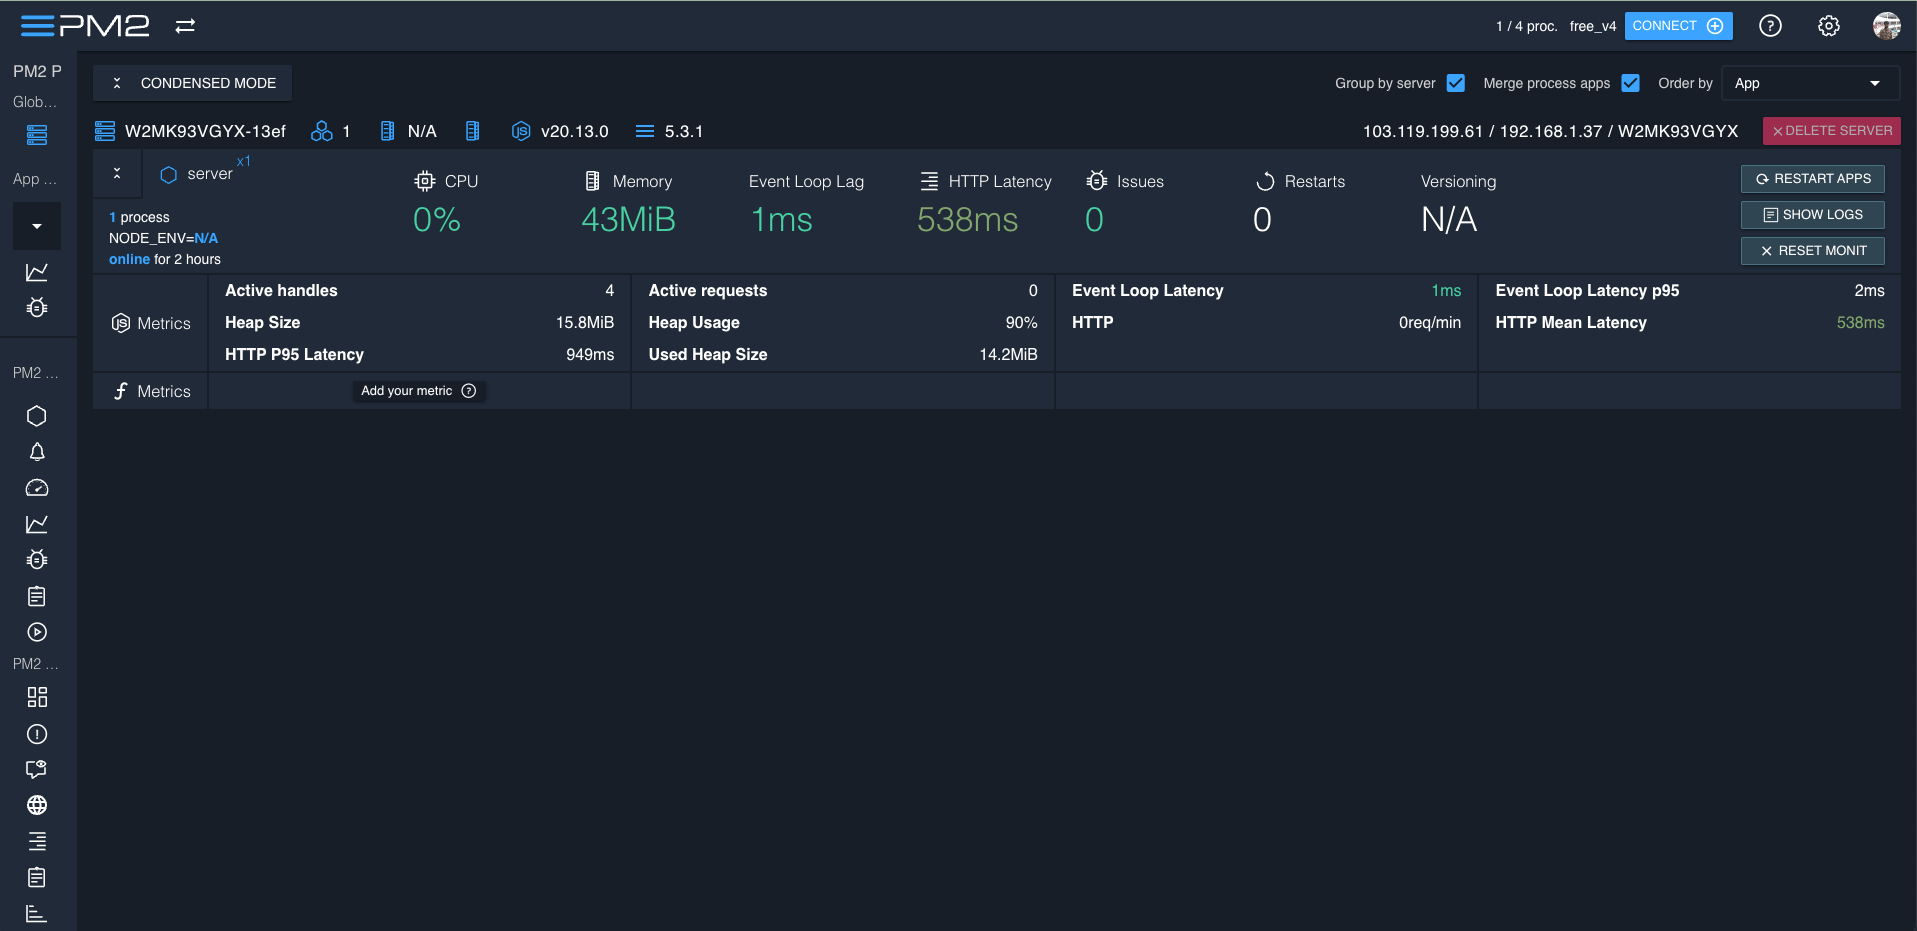This screenshot has width=1917, height=931.
Task: Click the Node.js Metrics row label
Action: pos(151,324)
